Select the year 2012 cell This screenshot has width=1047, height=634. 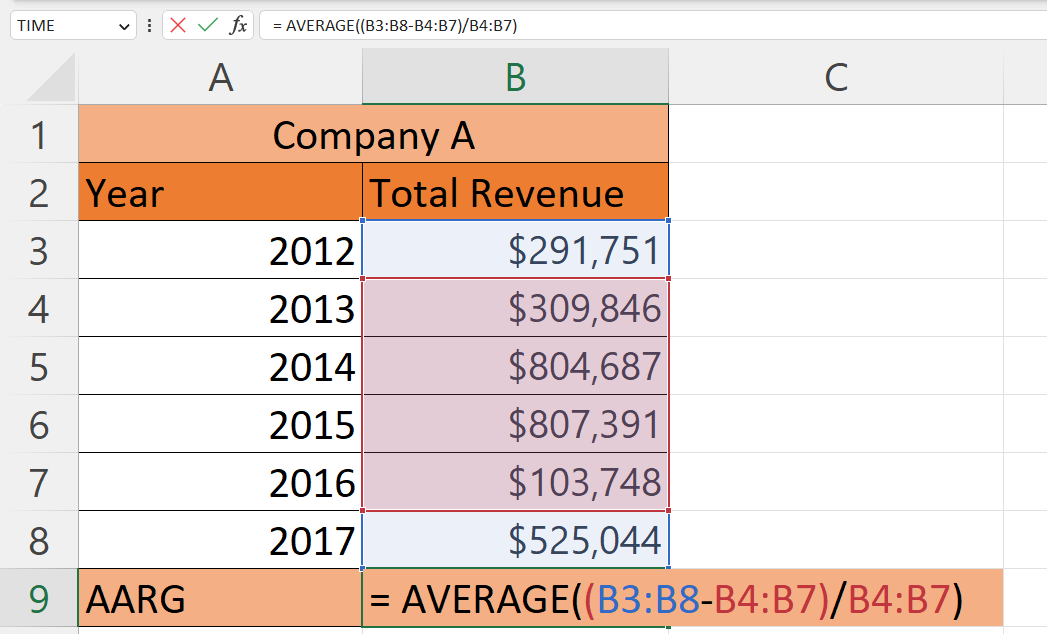click(220, 250)
